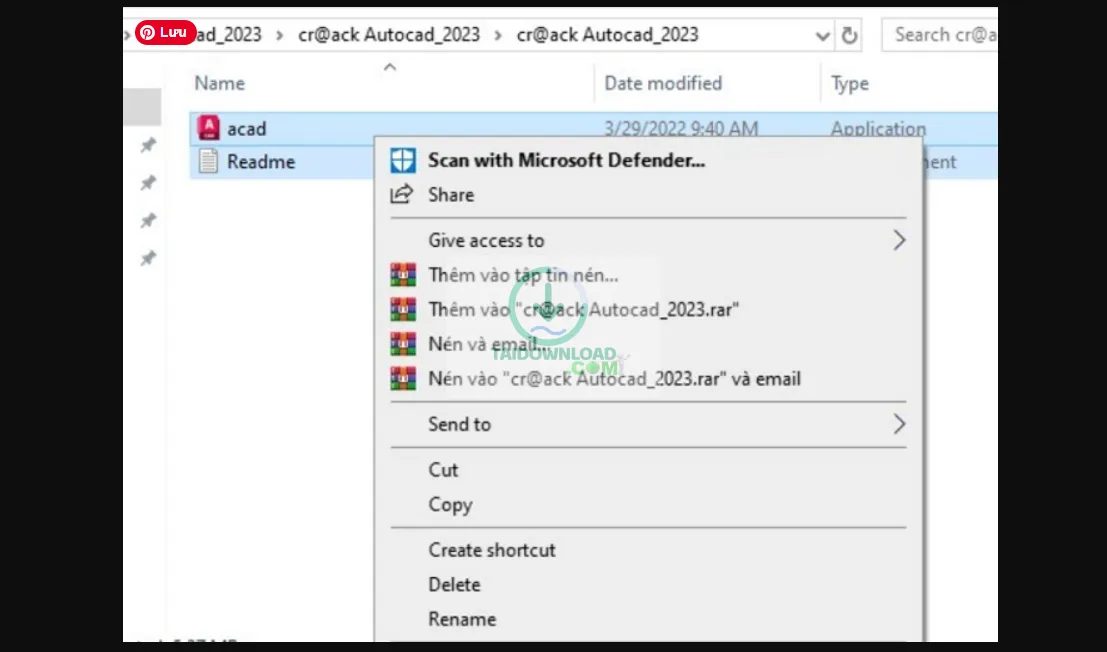Expand the 'Send to' submenu
Image resolution: width=1107 pixels, height=652 pixels.
click(x=459, y=424)
